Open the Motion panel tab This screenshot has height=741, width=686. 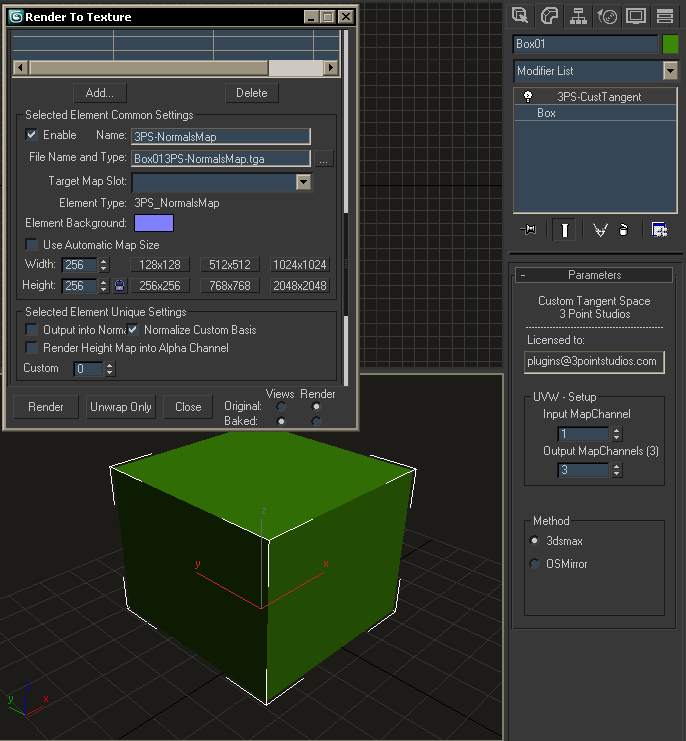tap(606, 15)
